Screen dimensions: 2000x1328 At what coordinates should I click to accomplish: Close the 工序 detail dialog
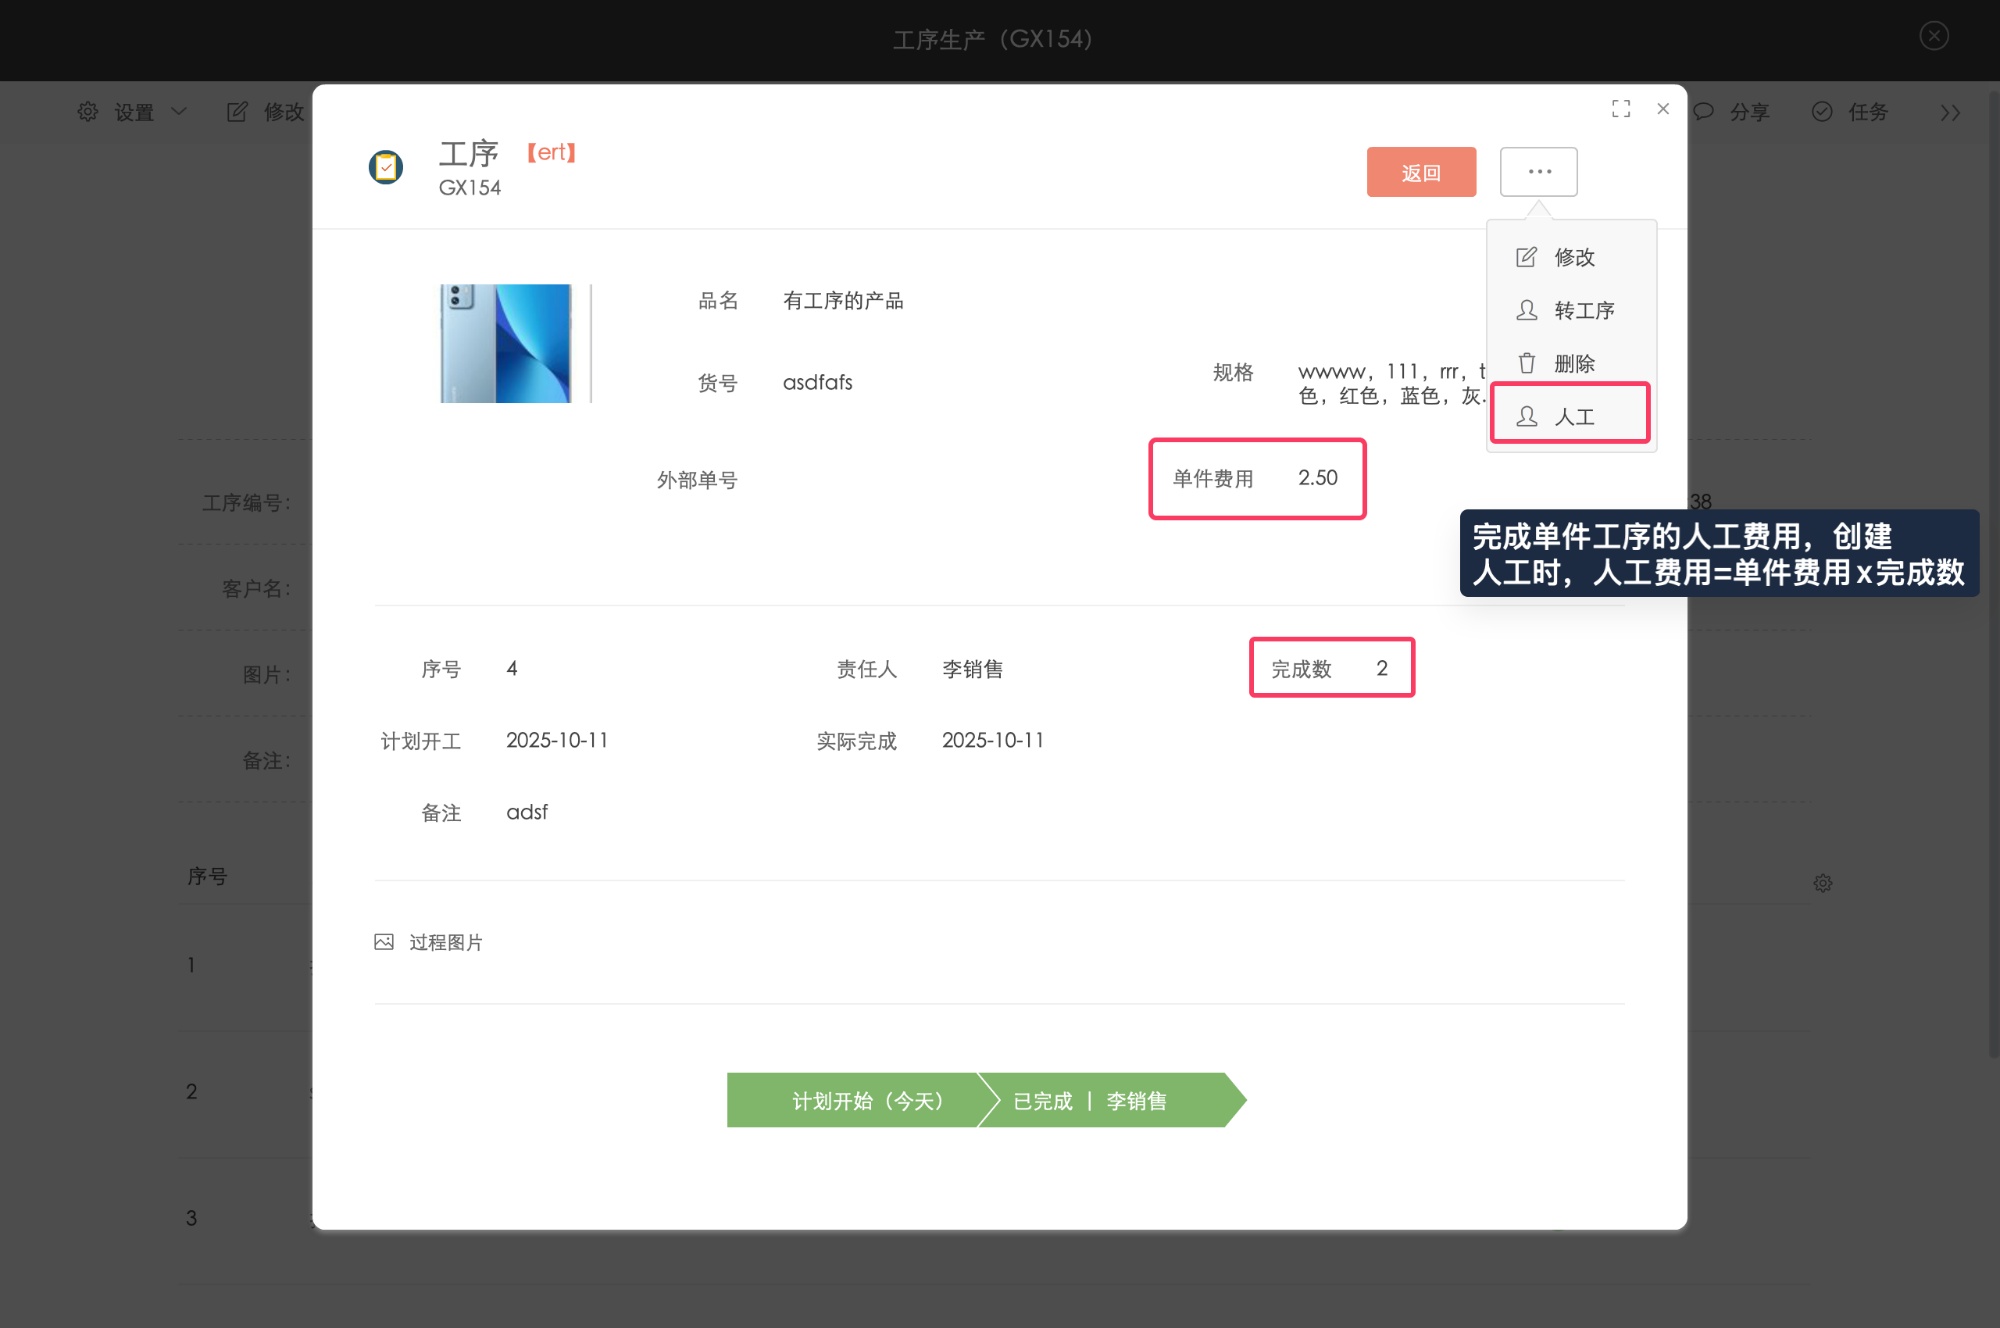pyautogui.click(x=1663, y=109)
